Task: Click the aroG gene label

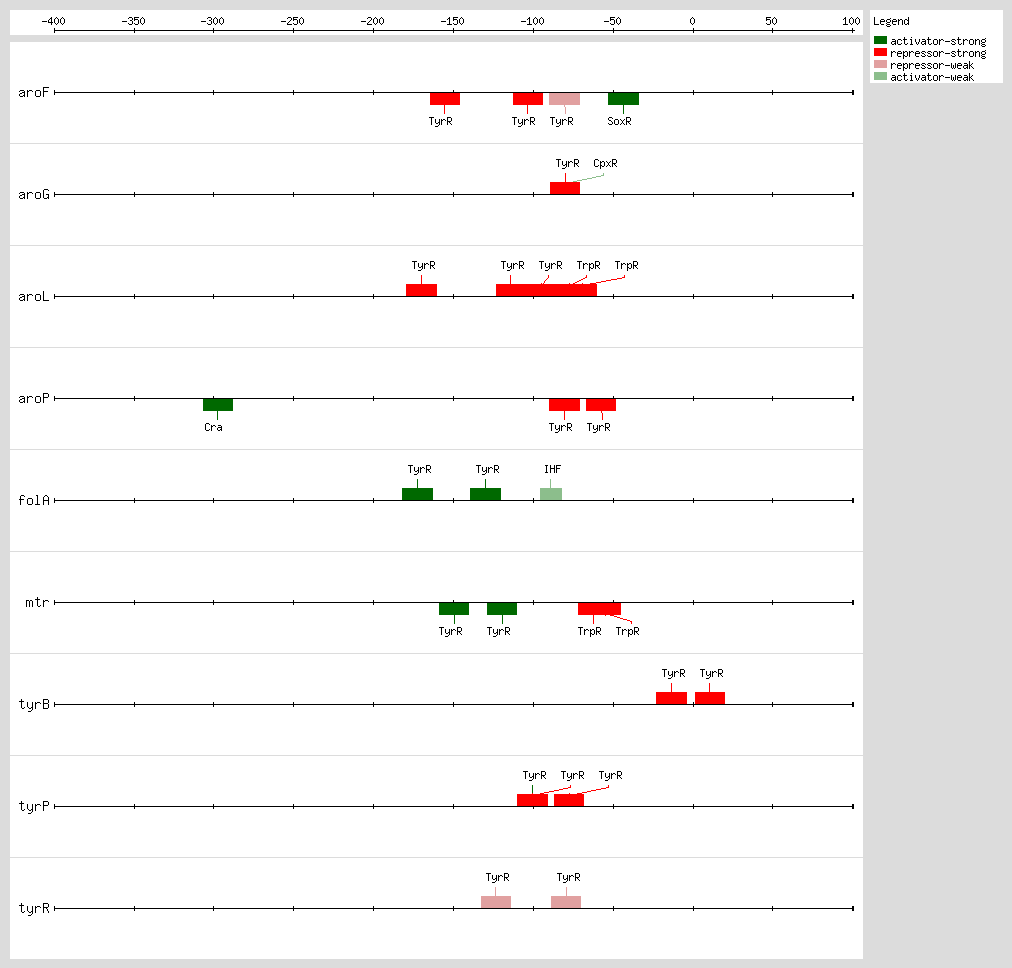Action: (x=34, y=194)
